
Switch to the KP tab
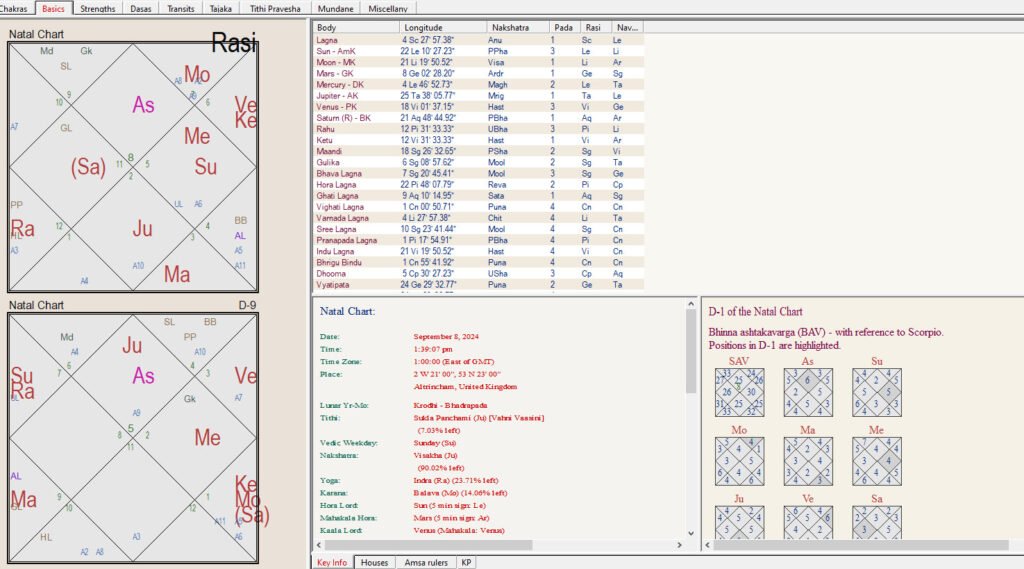pos(466,562)
